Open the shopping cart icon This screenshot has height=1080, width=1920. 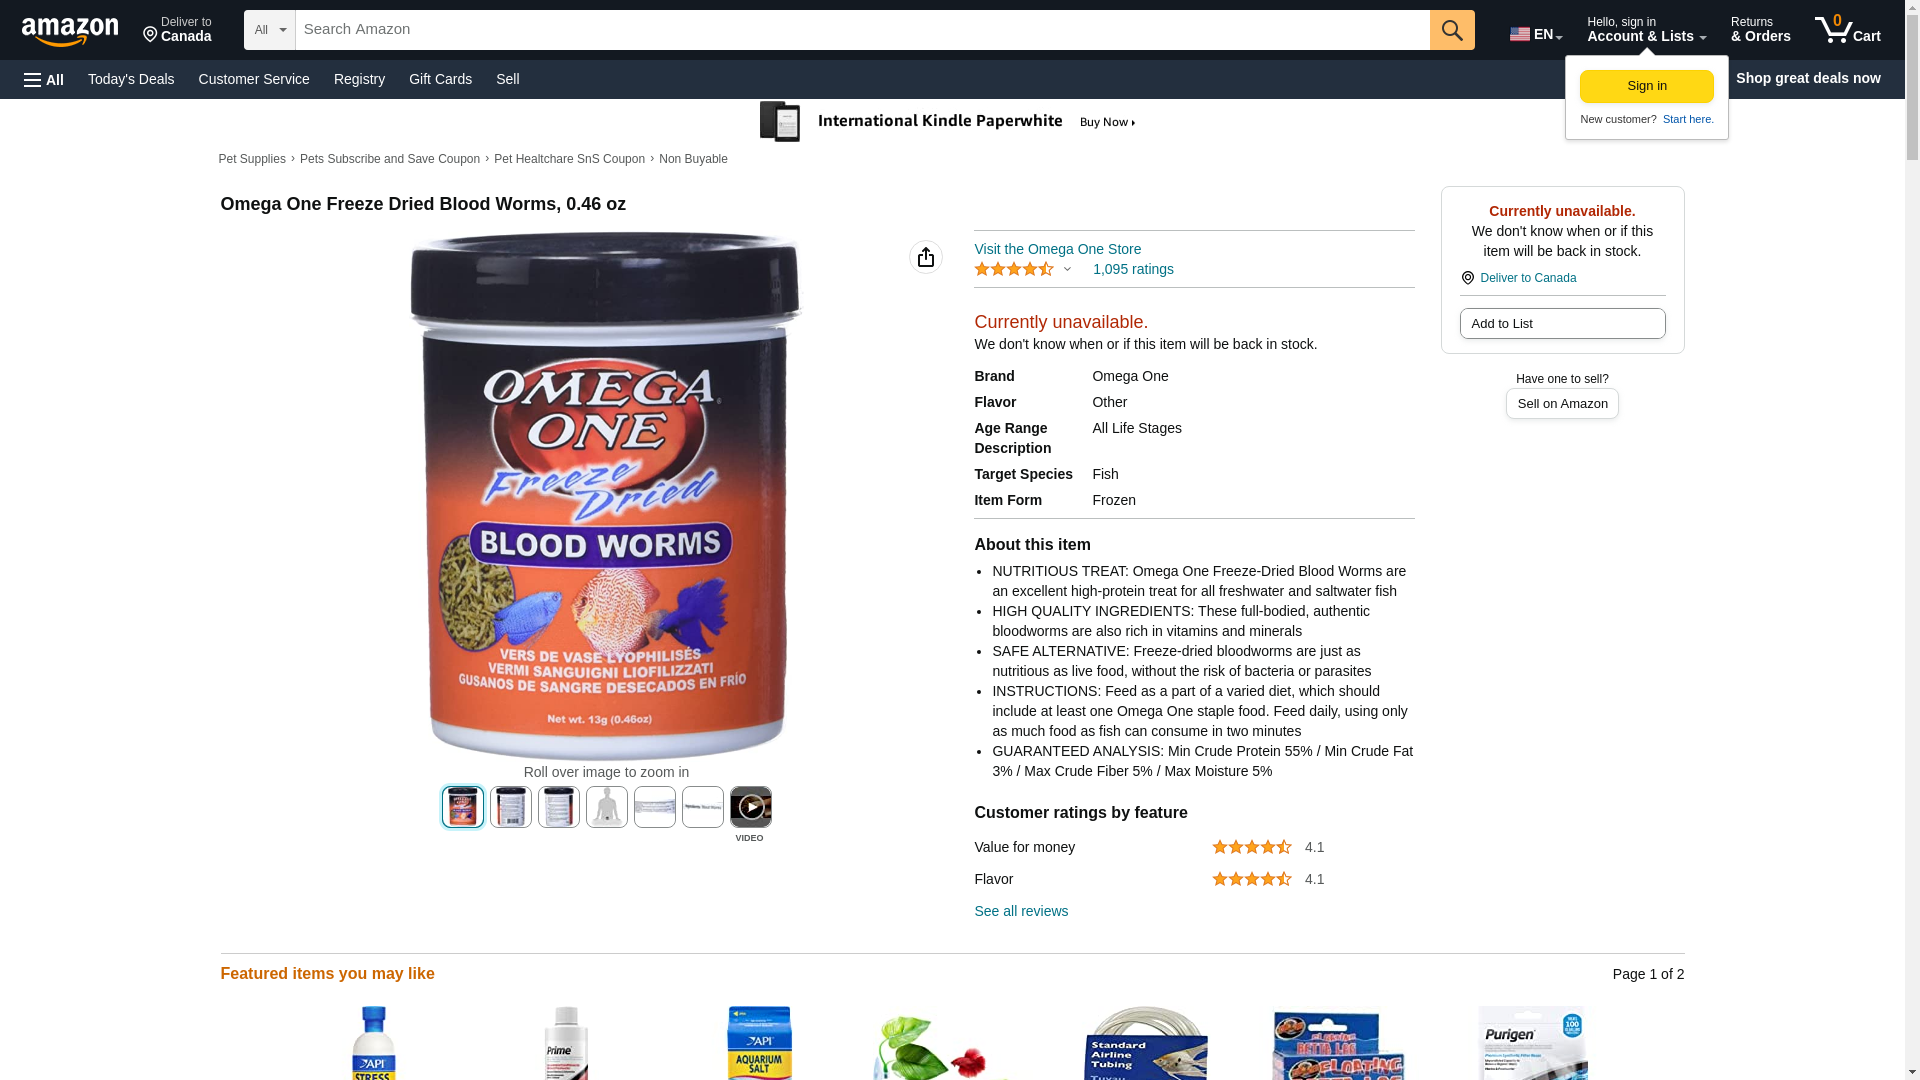[1847, 30]
